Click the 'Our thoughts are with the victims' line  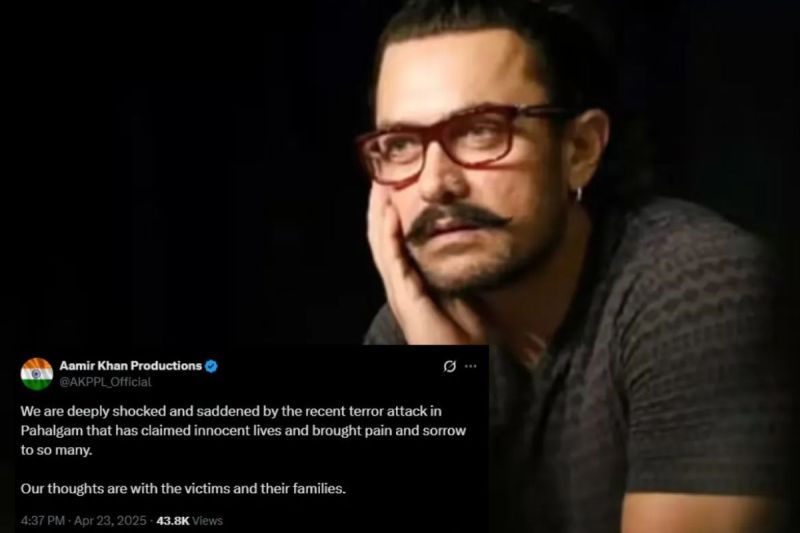pos(183,489)
